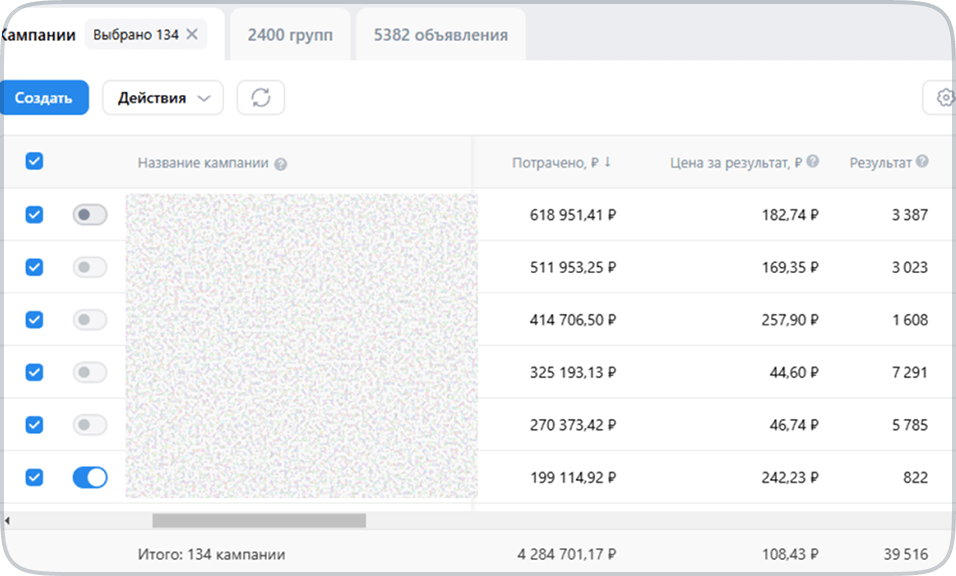This screenshot has height=576, width=956.
Task: Click the horizontal scrollbar thumb
Action: coord(258,521)
